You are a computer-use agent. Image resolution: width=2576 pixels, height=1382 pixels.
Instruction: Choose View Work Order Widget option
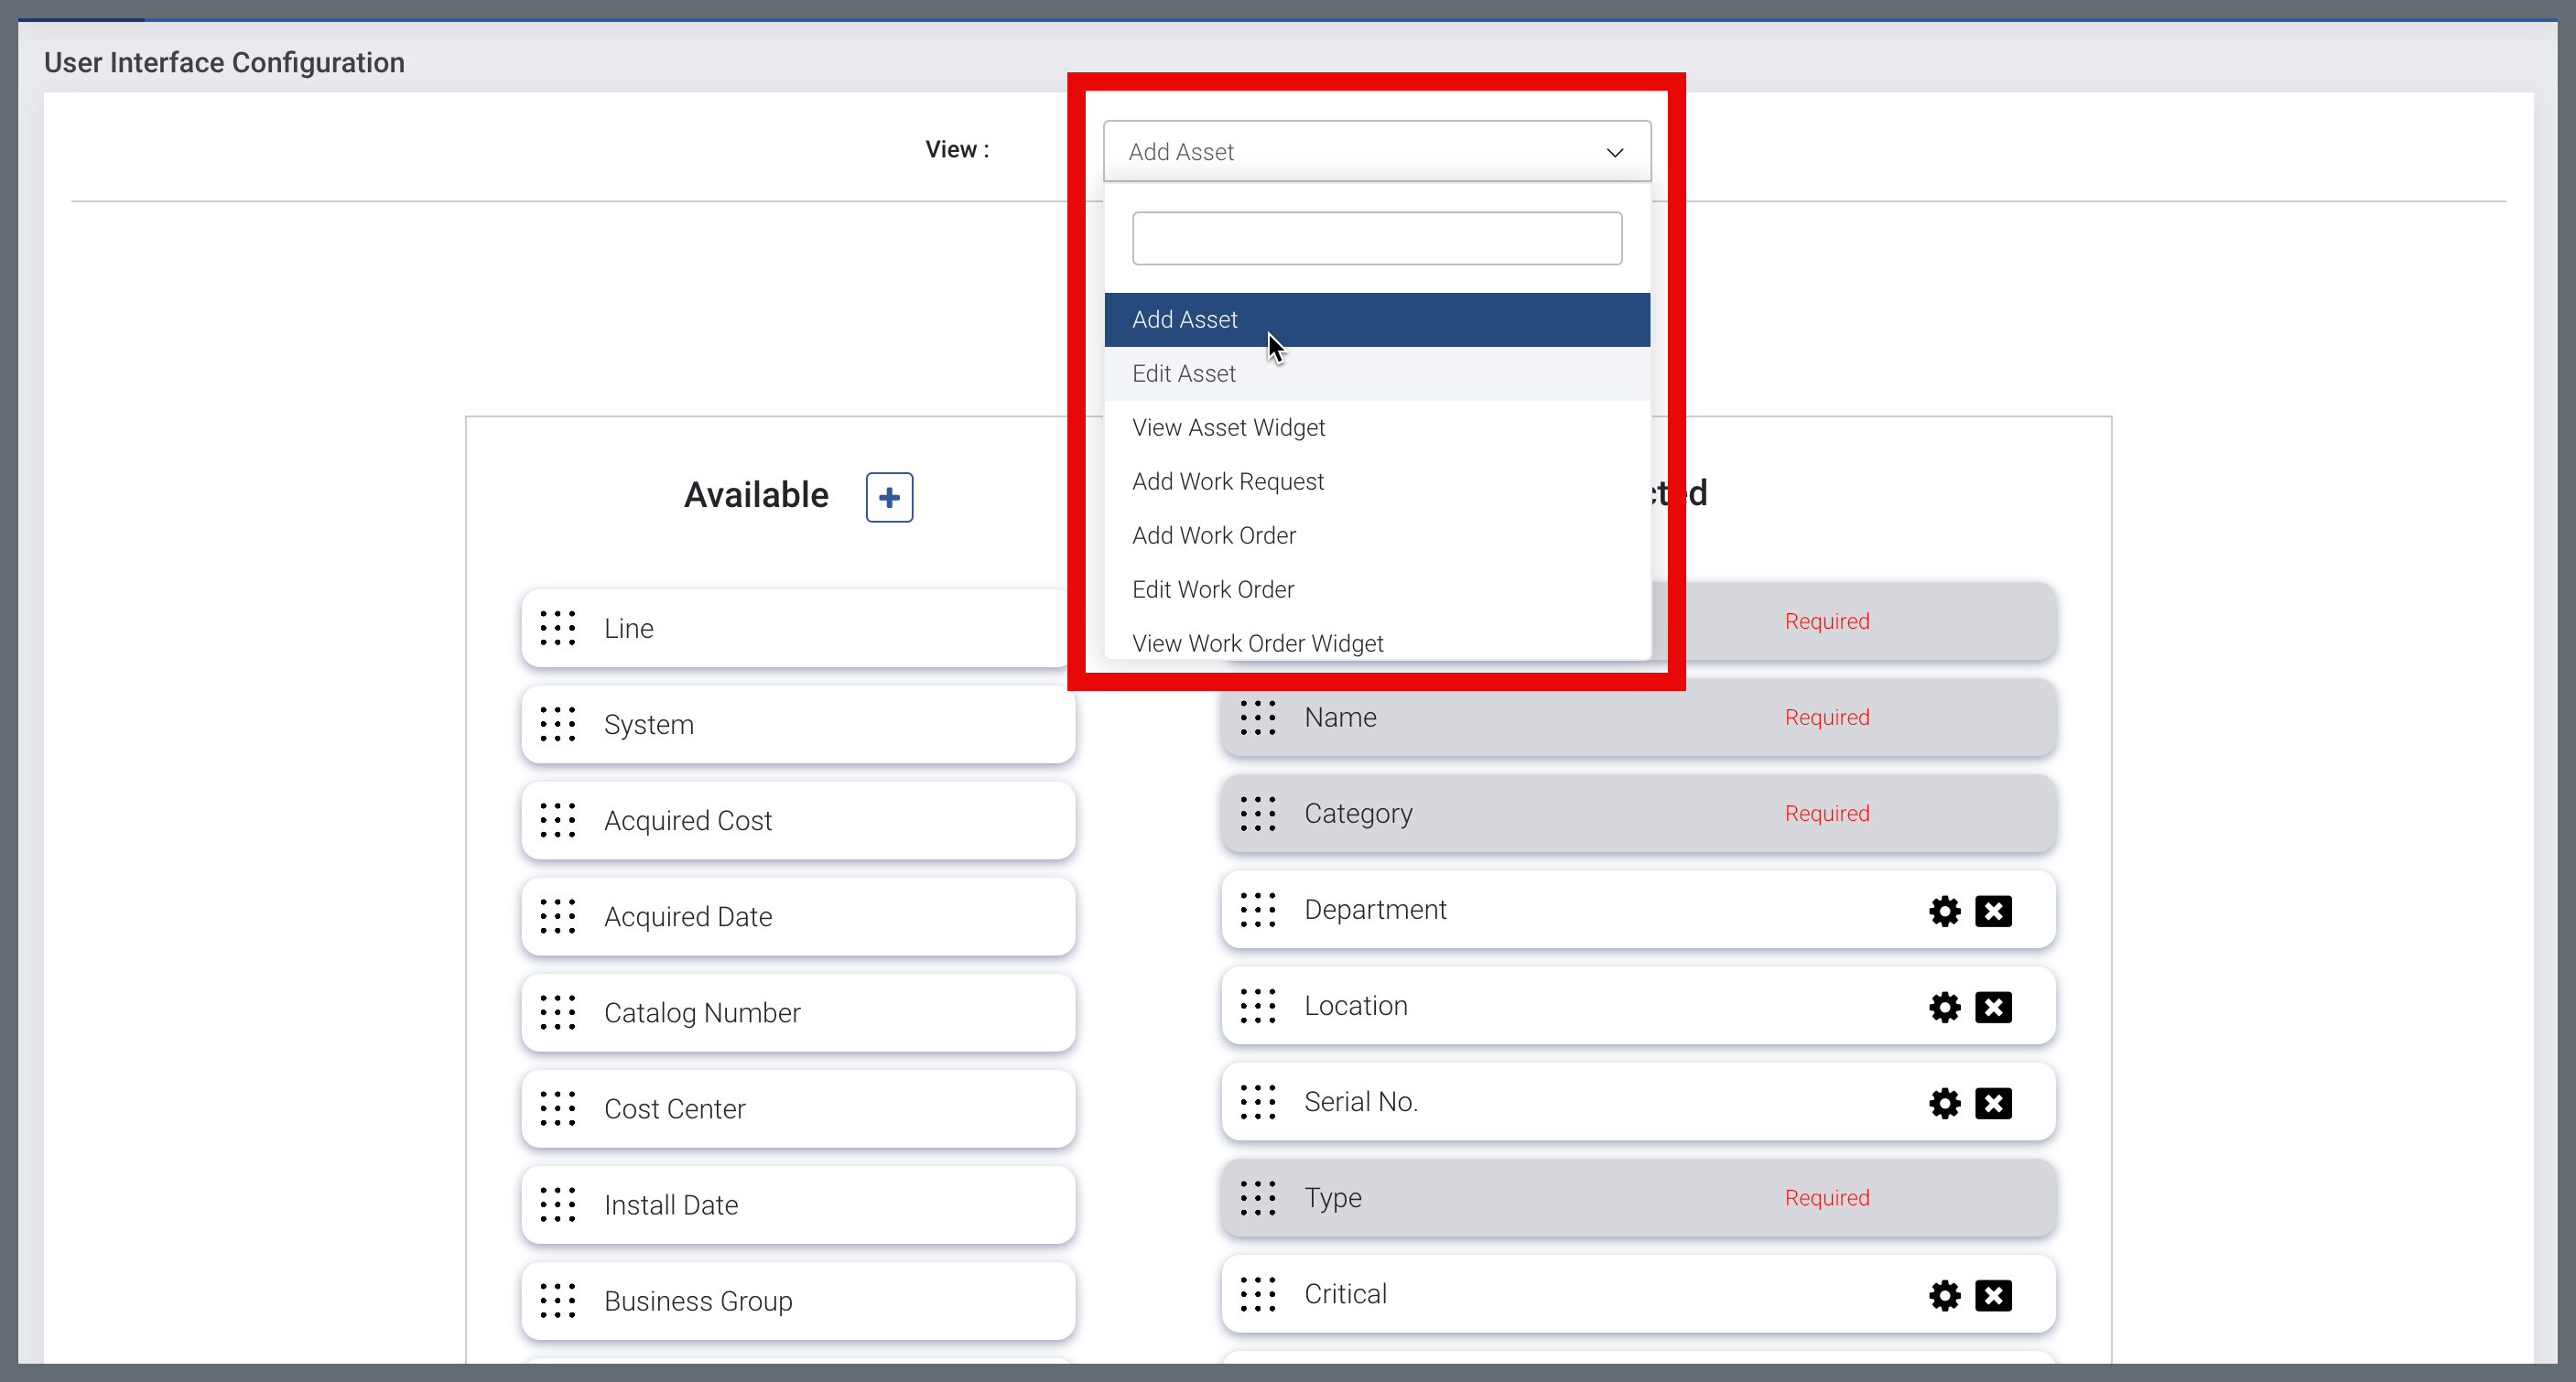[x=1257, y=643]
